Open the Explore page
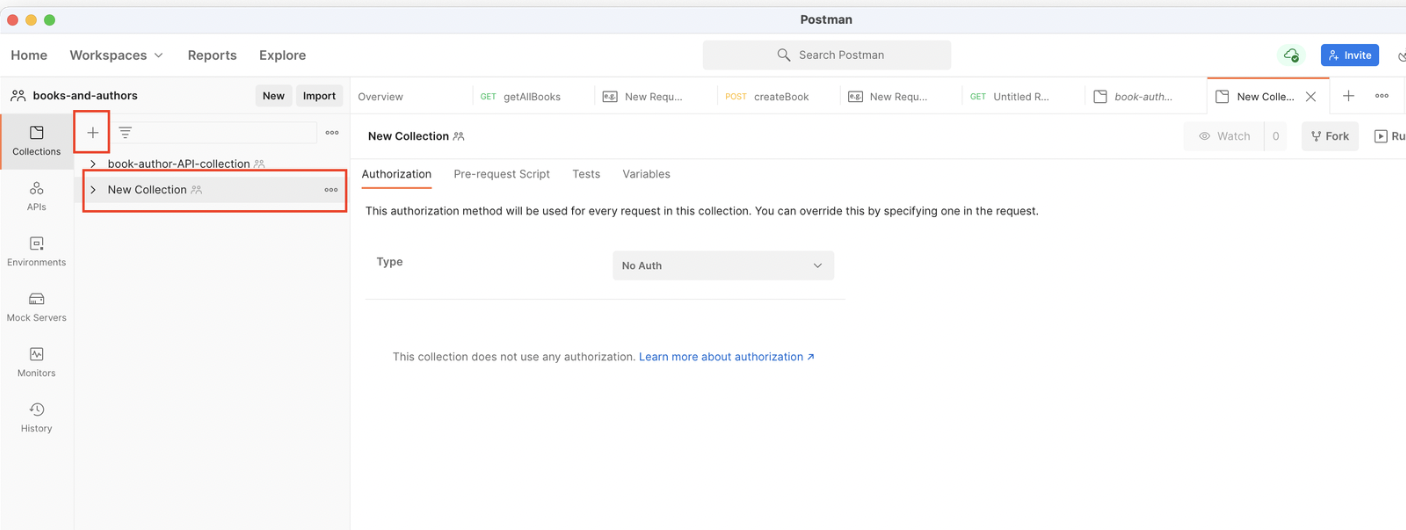Image resolution: width=1406 pixels, height=530 pixels. point(282,55)
